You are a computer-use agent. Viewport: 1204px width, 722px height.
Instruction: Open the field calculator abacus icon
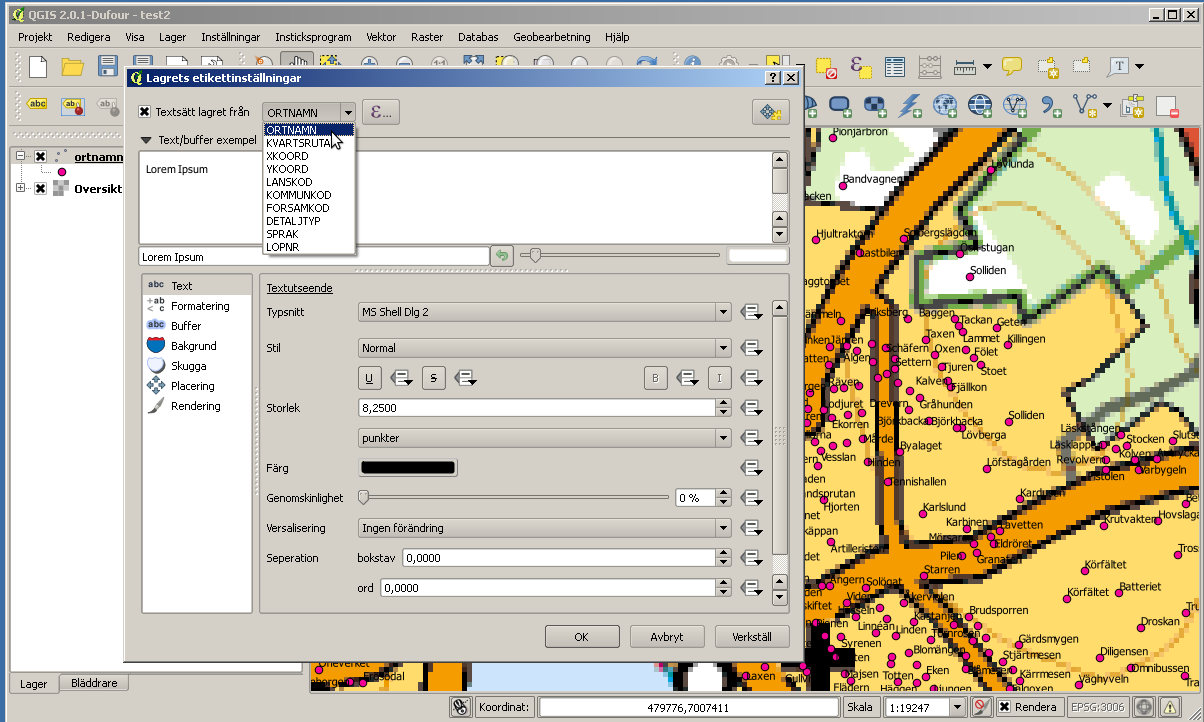point(930,67)
